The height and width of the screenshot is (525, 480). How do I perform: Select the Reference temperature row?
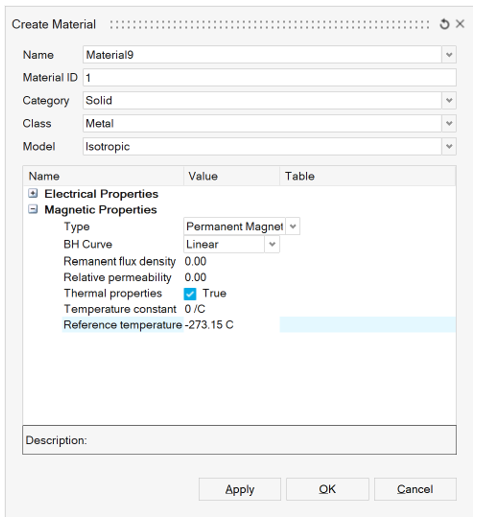pyautogui.click(x=259, y=325)
